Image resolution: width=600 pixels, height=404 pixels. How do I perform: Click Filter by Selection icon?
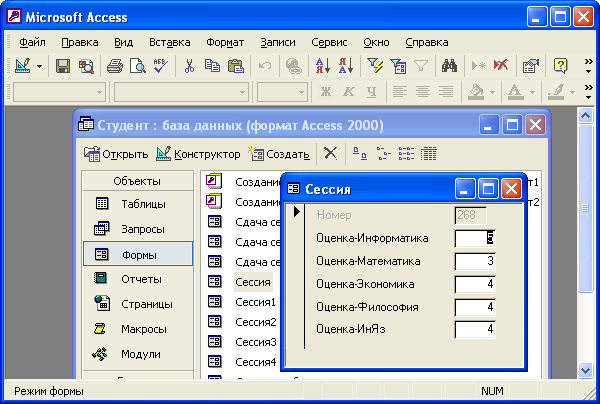[375, 66]
